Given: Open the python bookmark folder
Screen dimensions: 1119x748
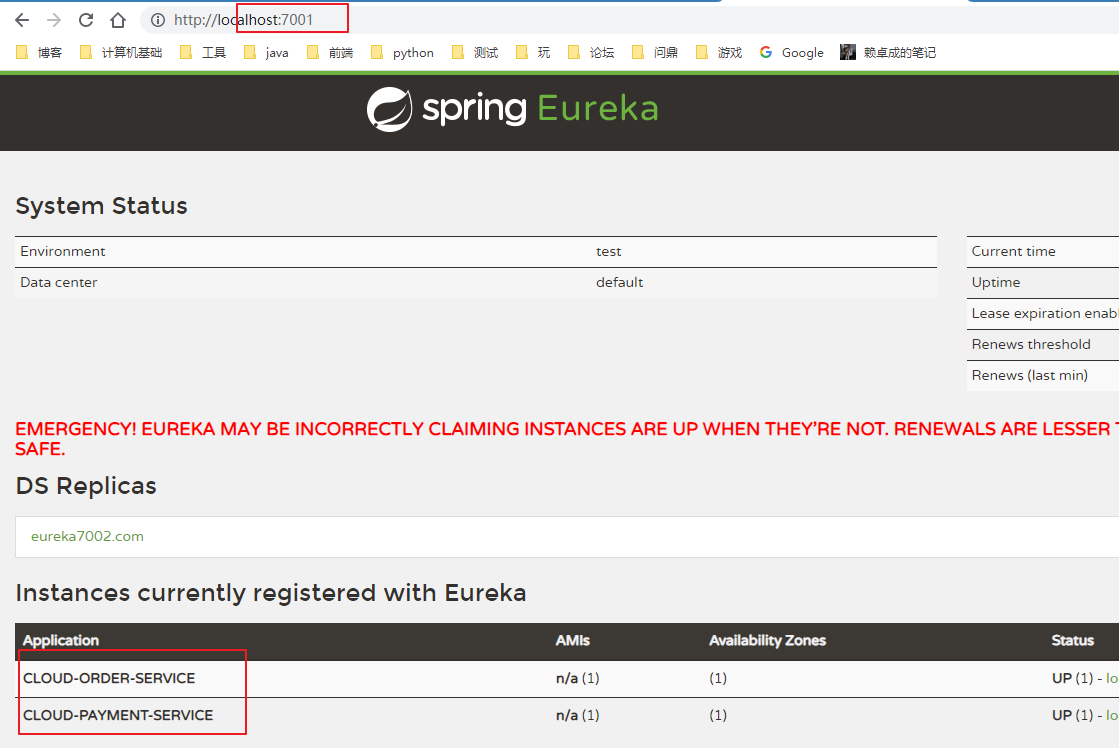Looking at the screenshot, I should (x=402, y=52).
